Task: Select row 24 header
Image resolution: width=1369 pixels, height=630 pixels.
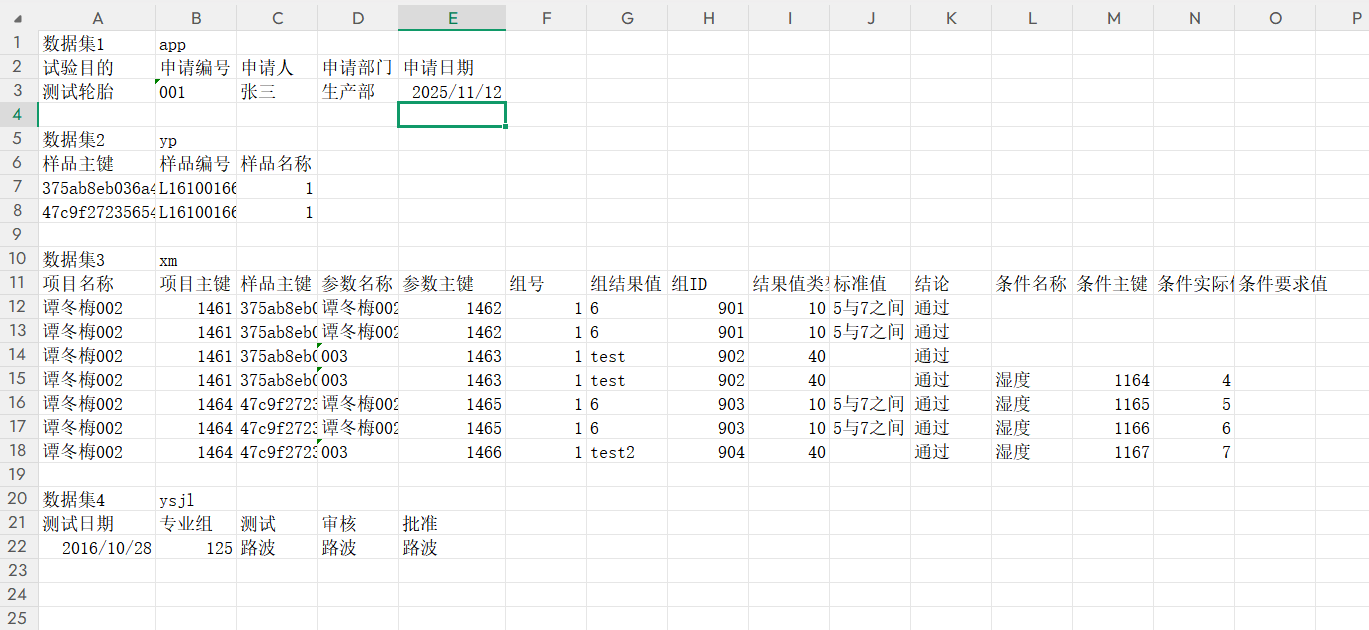Action: (19, 595)
